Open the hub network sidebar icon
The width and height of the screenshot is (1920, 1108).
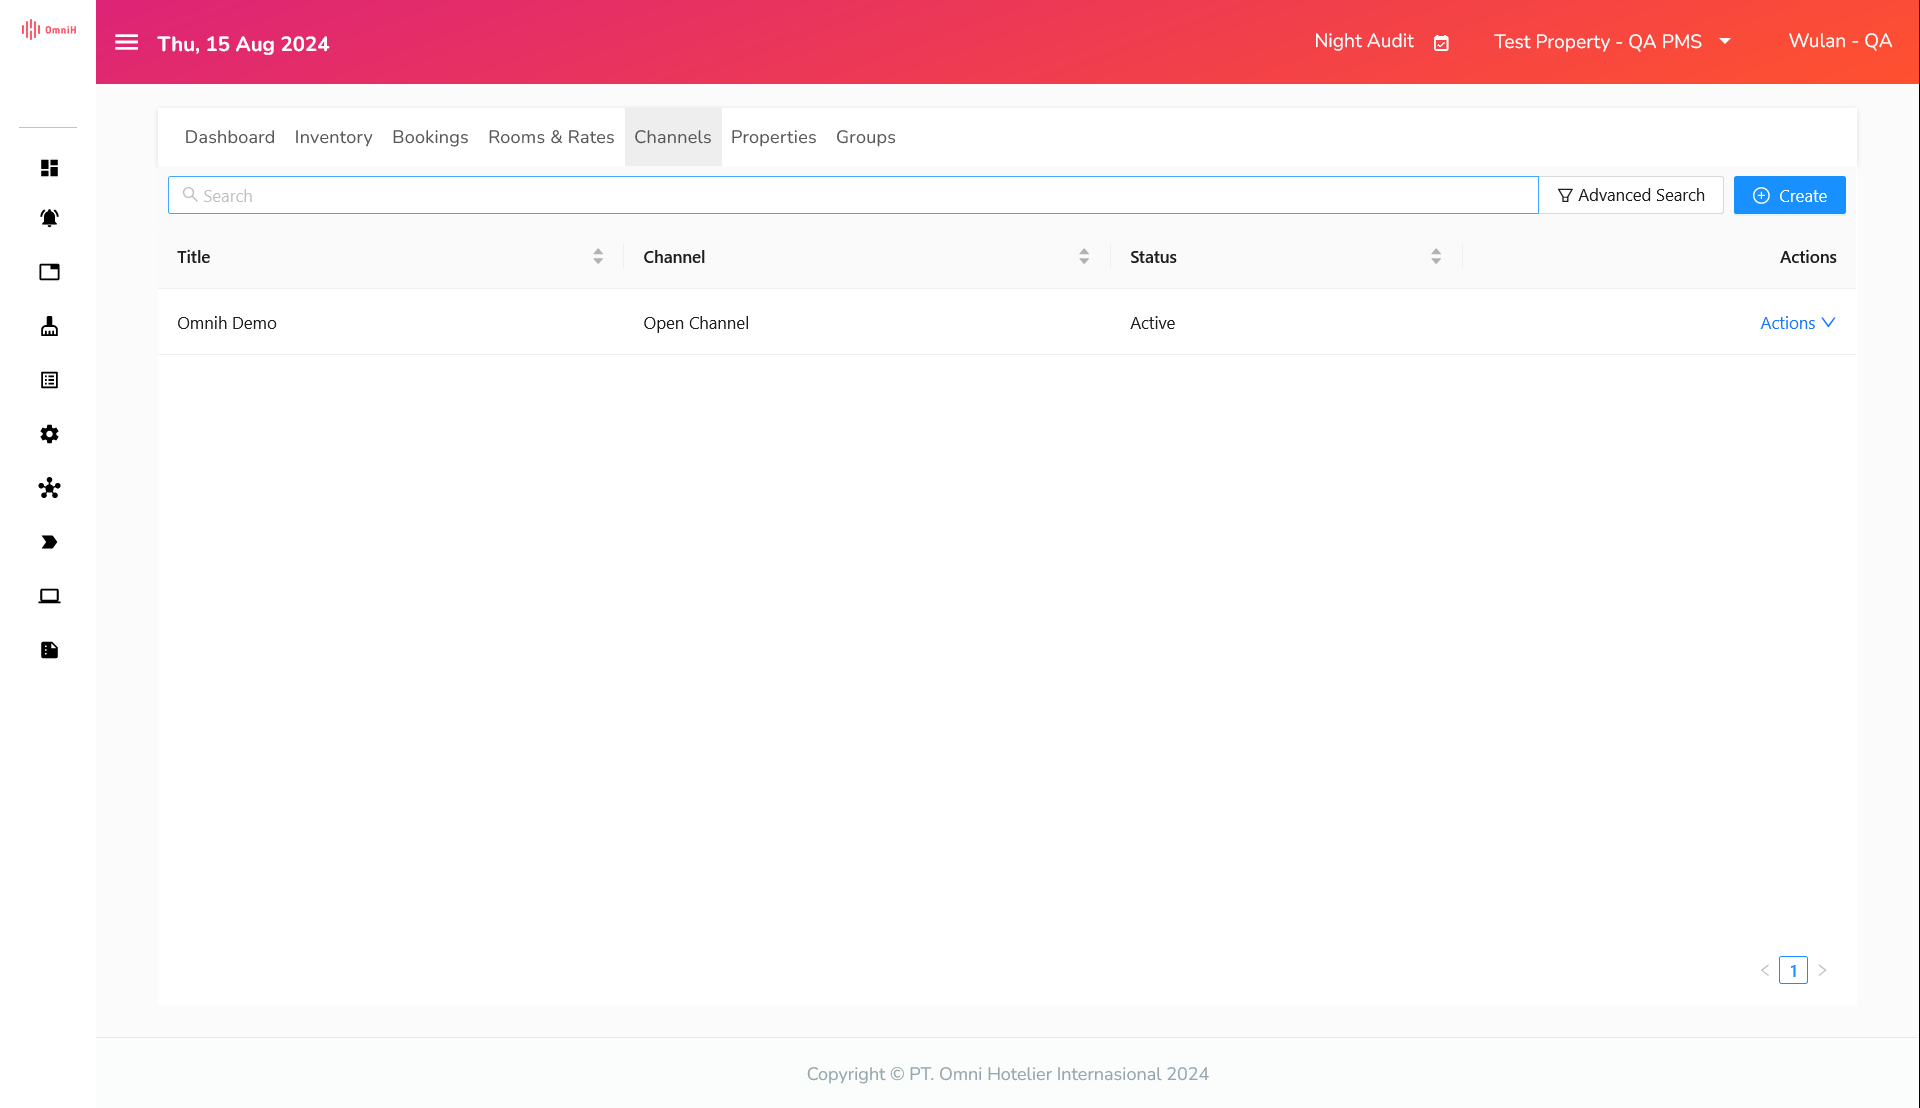pyautogui.click(x=49, y=488)
